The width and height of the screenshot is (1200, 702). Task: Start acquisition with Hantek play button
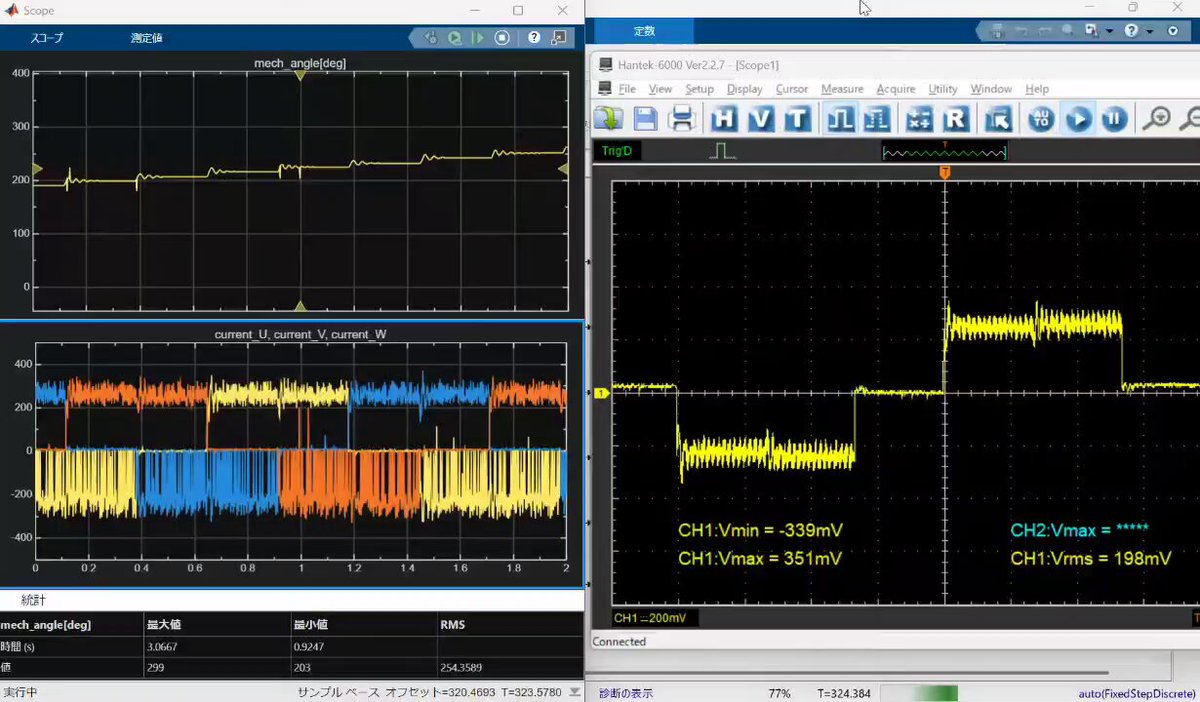click(1078, 119)
